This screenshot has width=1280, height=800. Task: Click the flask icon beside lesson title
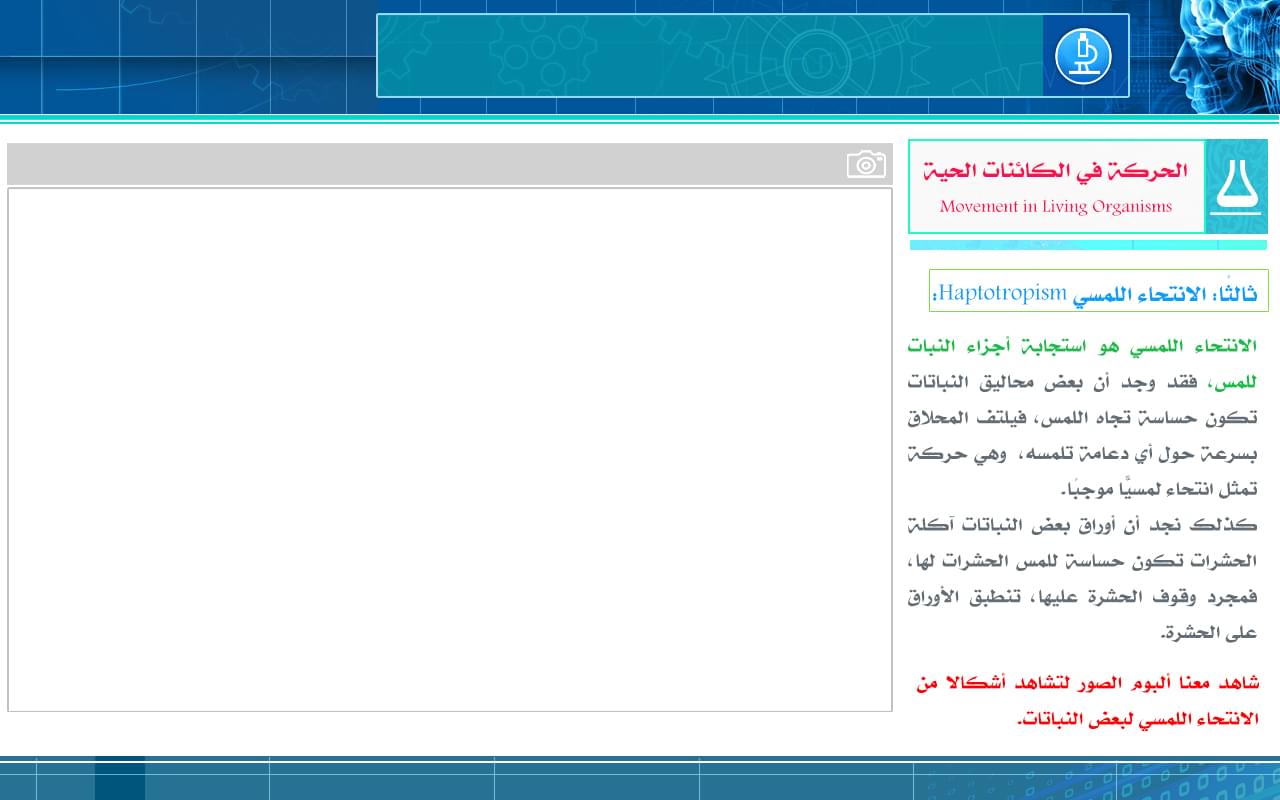(1236, 187)
